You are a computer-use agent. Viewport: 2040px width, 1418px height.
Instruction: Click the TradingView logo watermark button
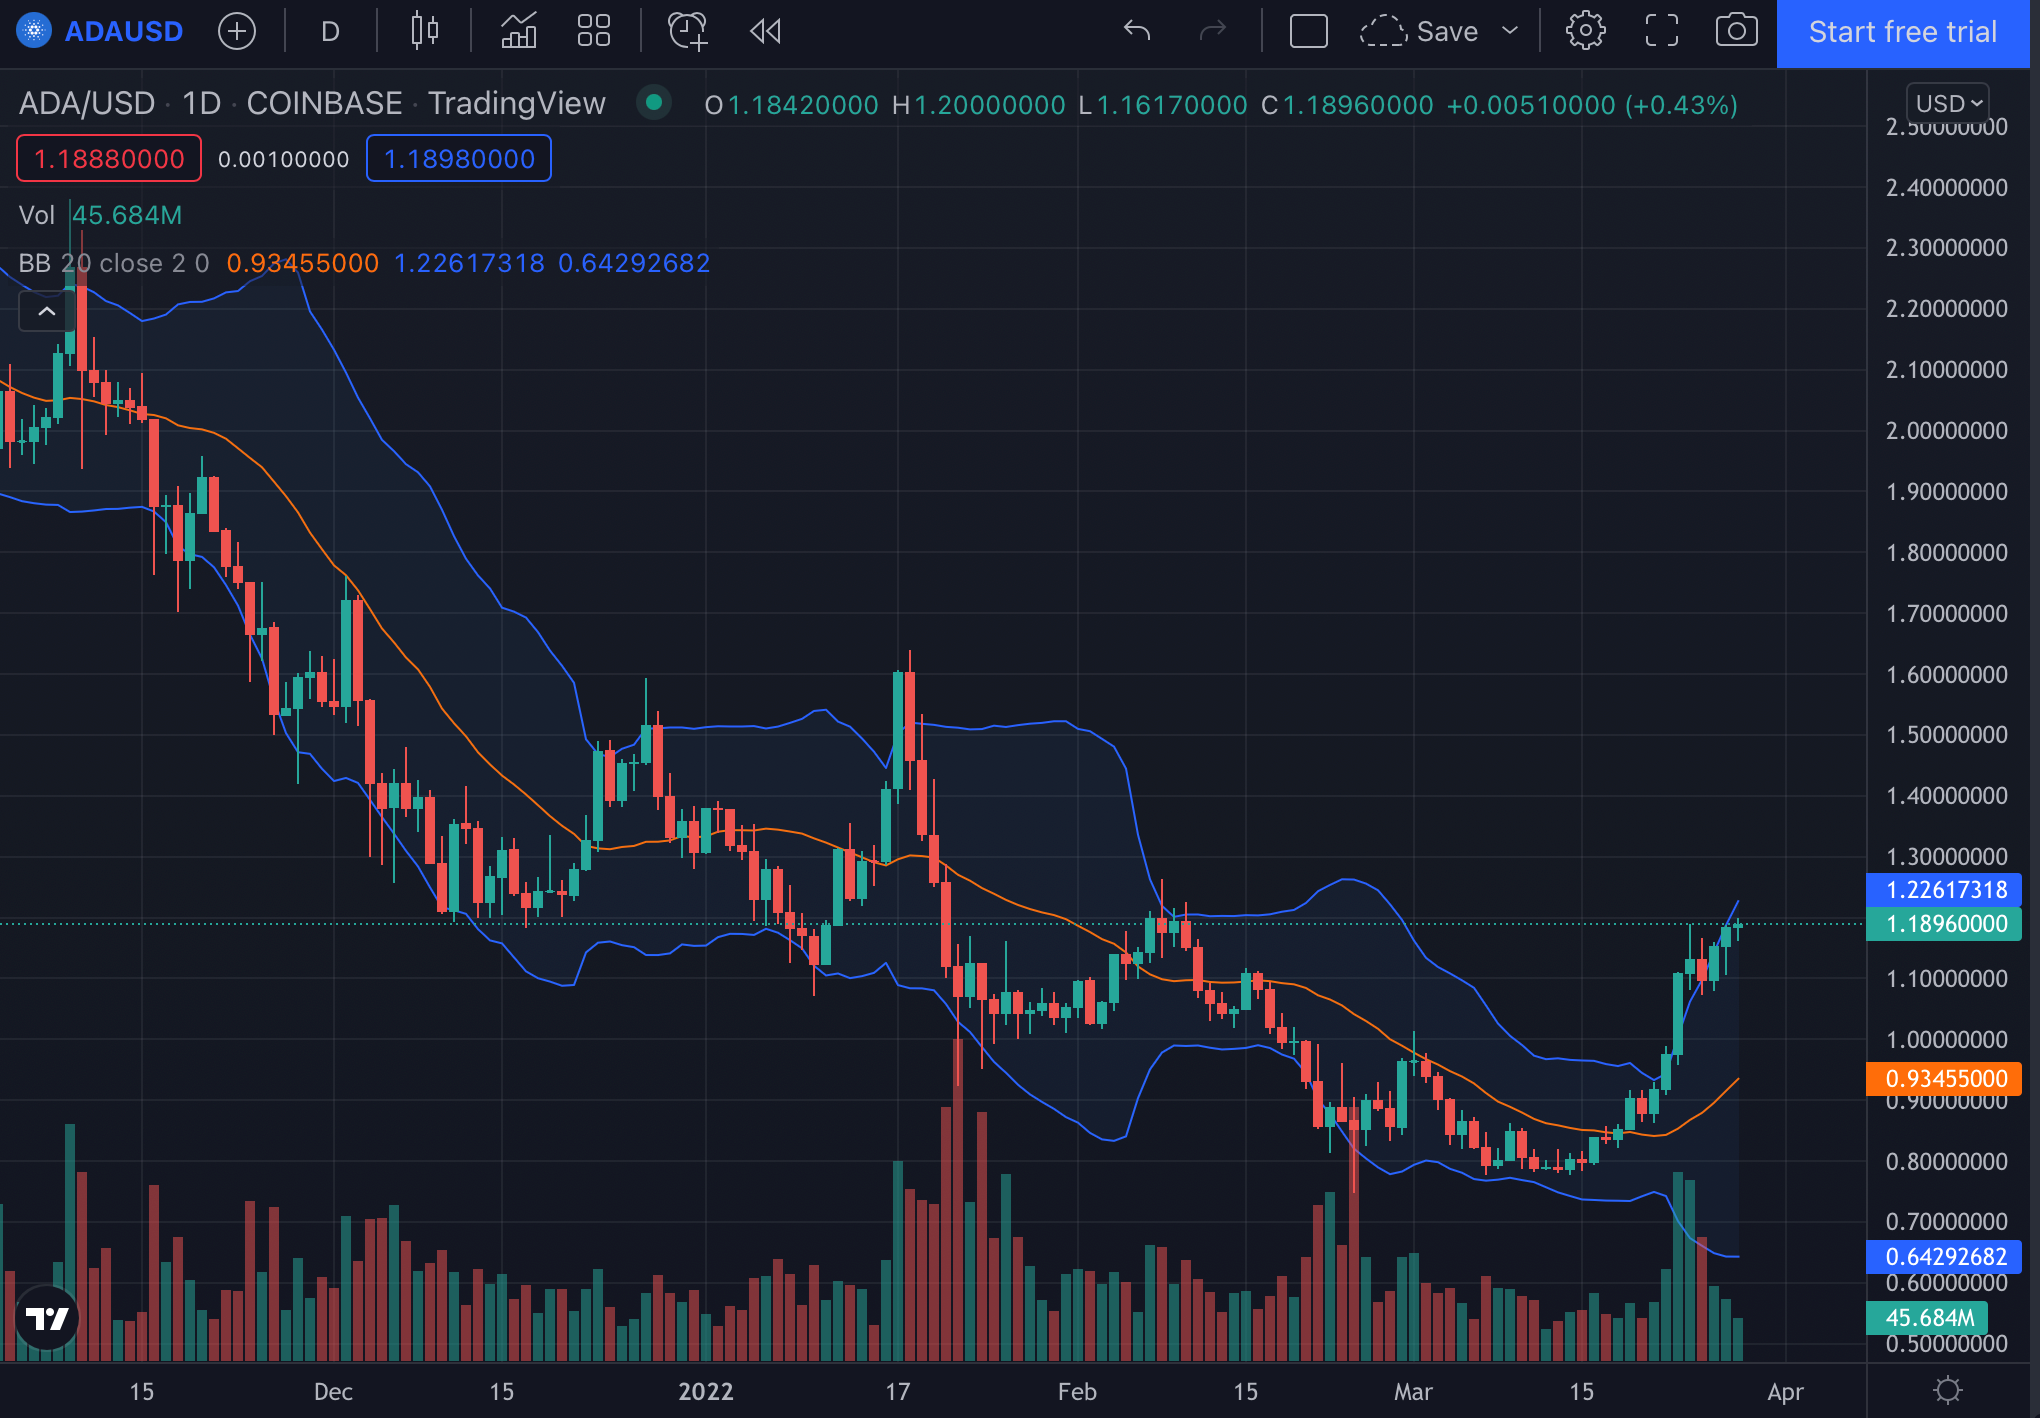point(47,1318)
